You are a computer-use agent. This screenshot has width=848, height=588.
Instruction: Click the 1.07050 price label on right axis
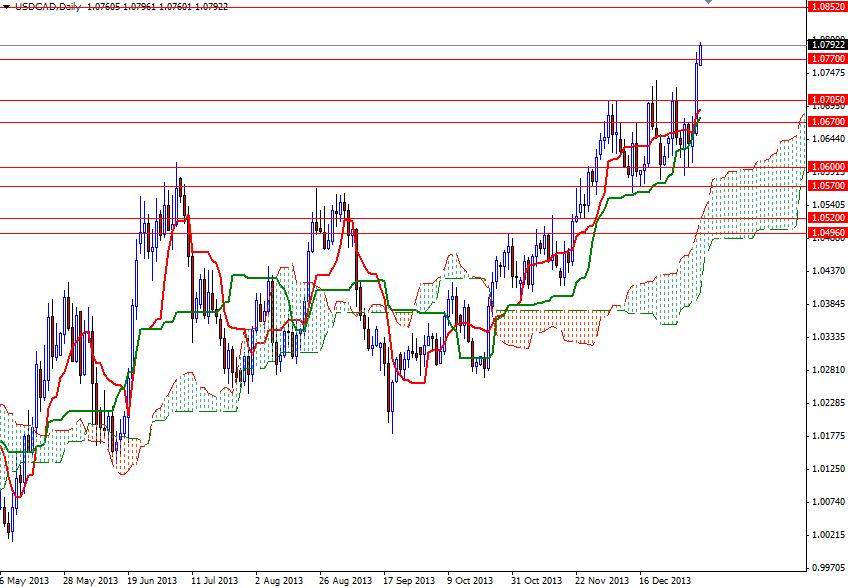click(827, 101)
